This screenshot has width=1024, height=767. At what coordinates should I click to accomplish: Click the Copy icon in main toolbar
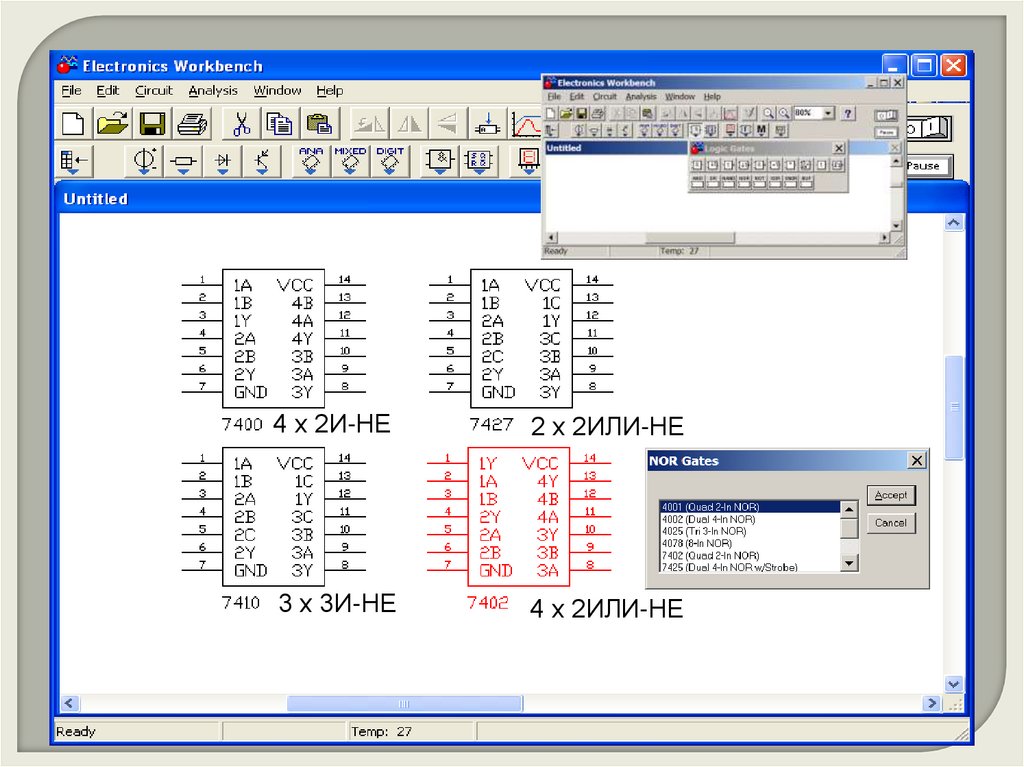[x=279, y=123]
